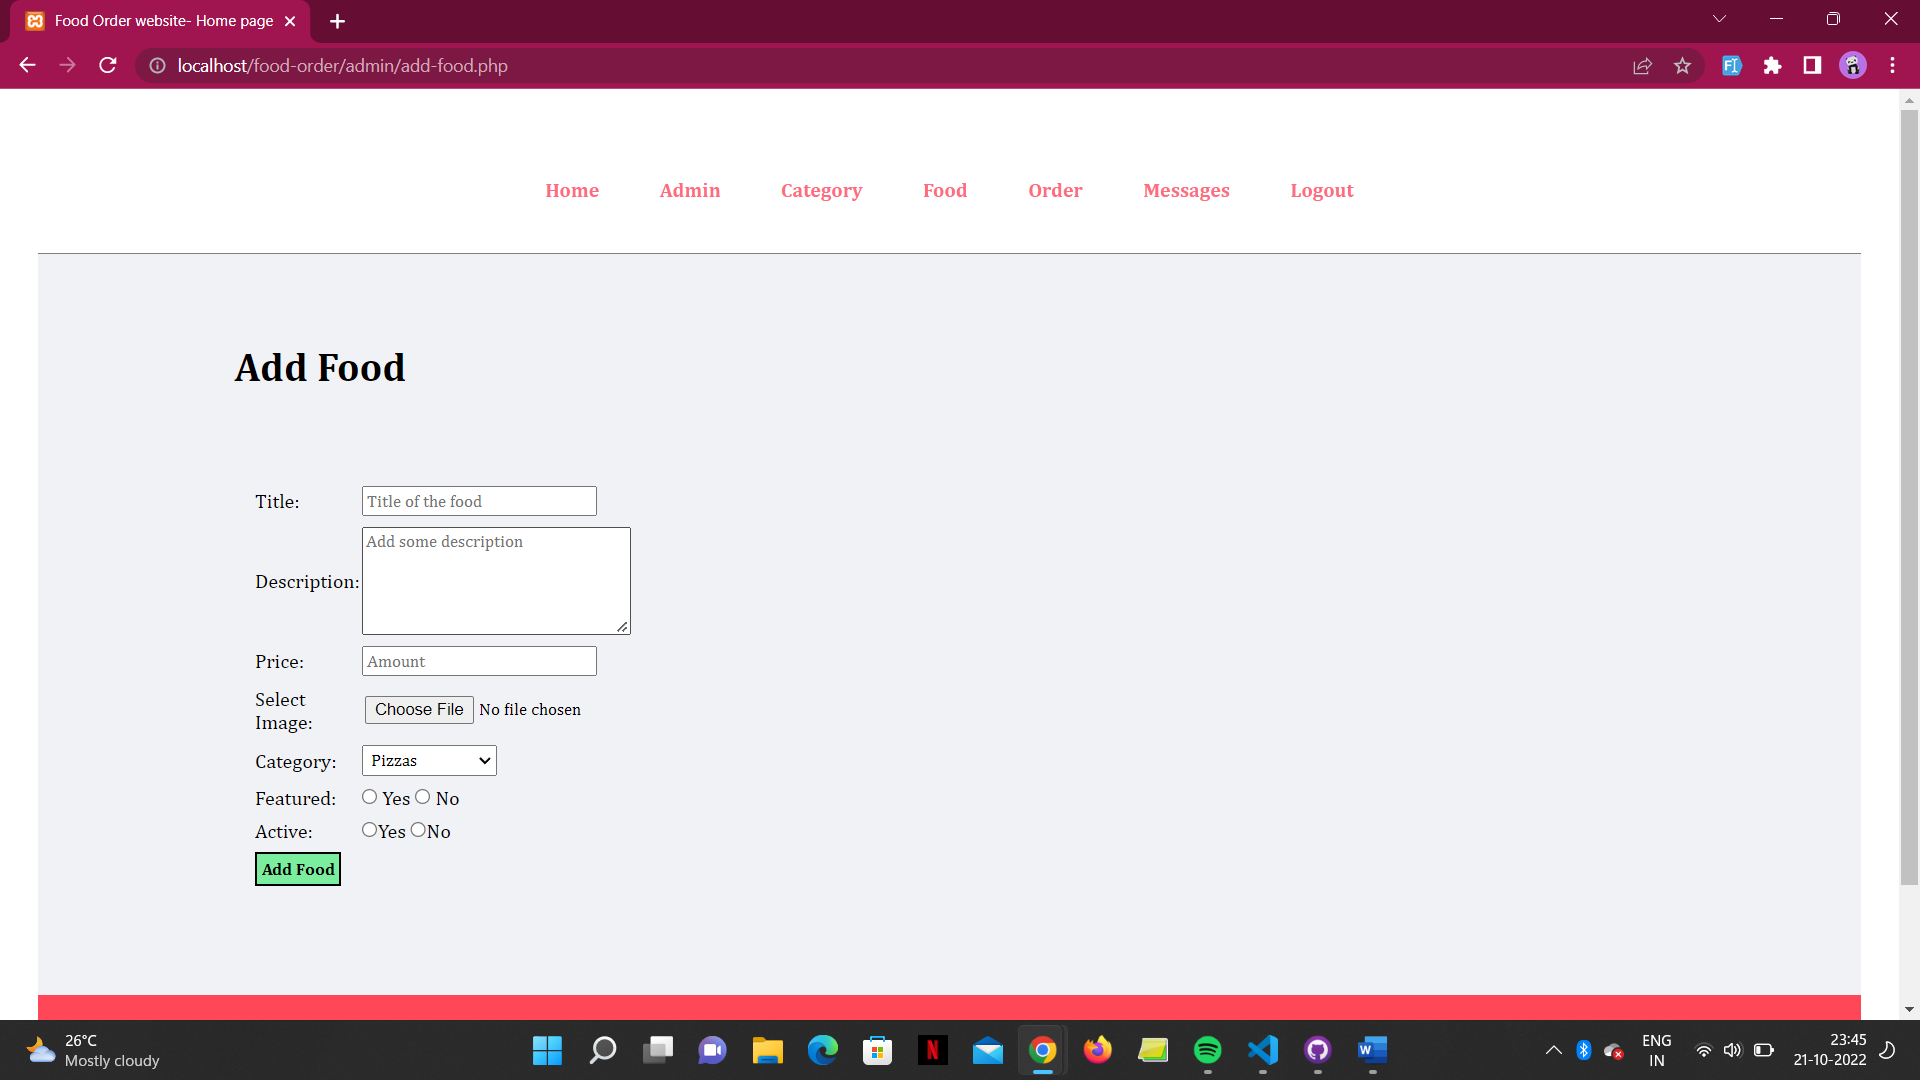
Task: Open the tab search chevron near window controls
Action: (1720, 18)
